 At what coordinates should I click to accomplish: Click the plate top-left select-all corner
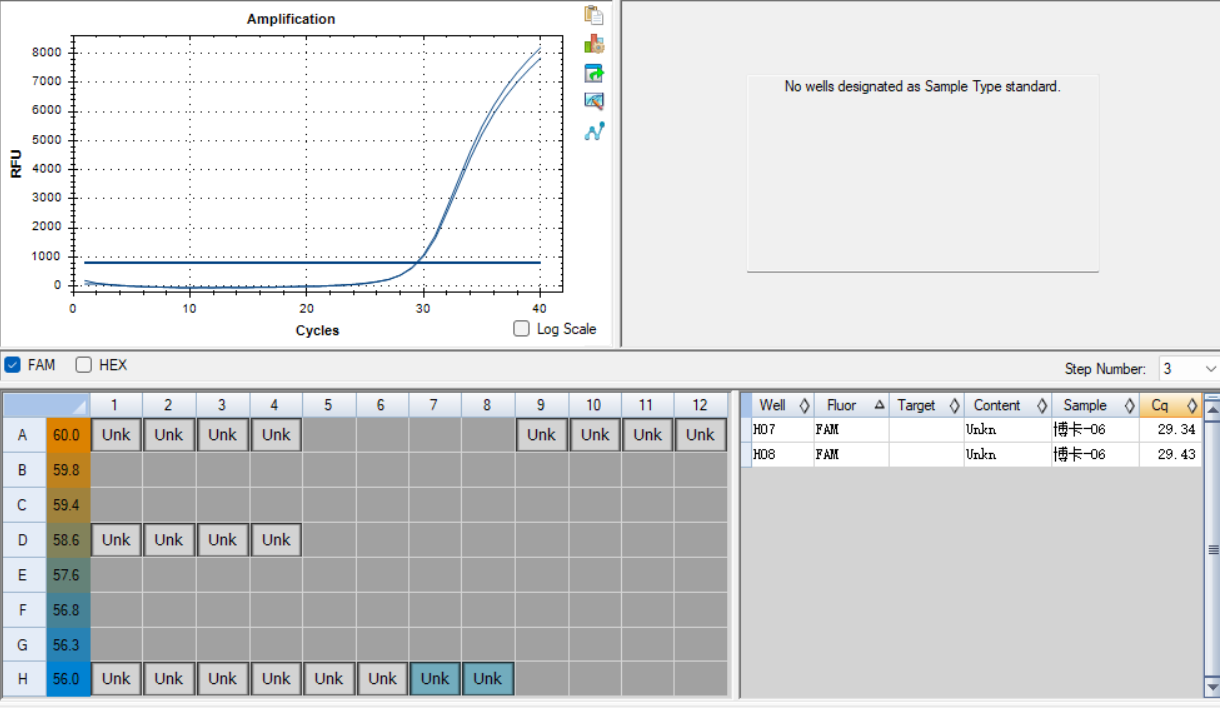[46, 405]
